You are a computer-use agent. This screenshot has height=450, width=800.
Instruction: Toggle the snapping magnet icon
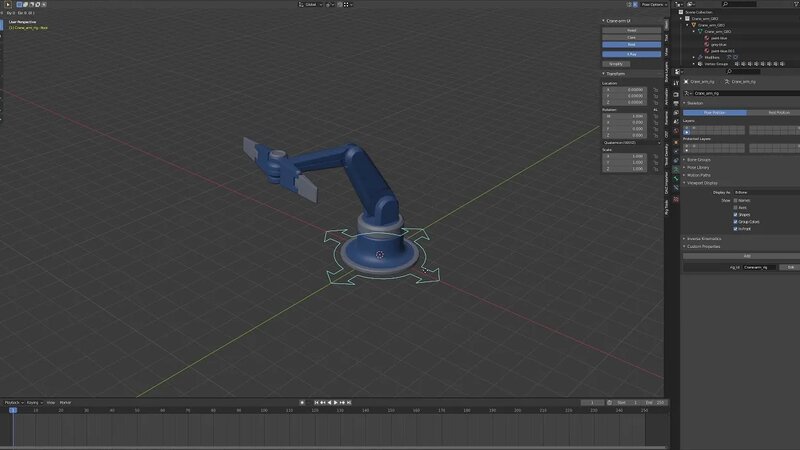(x=340, y=5)
